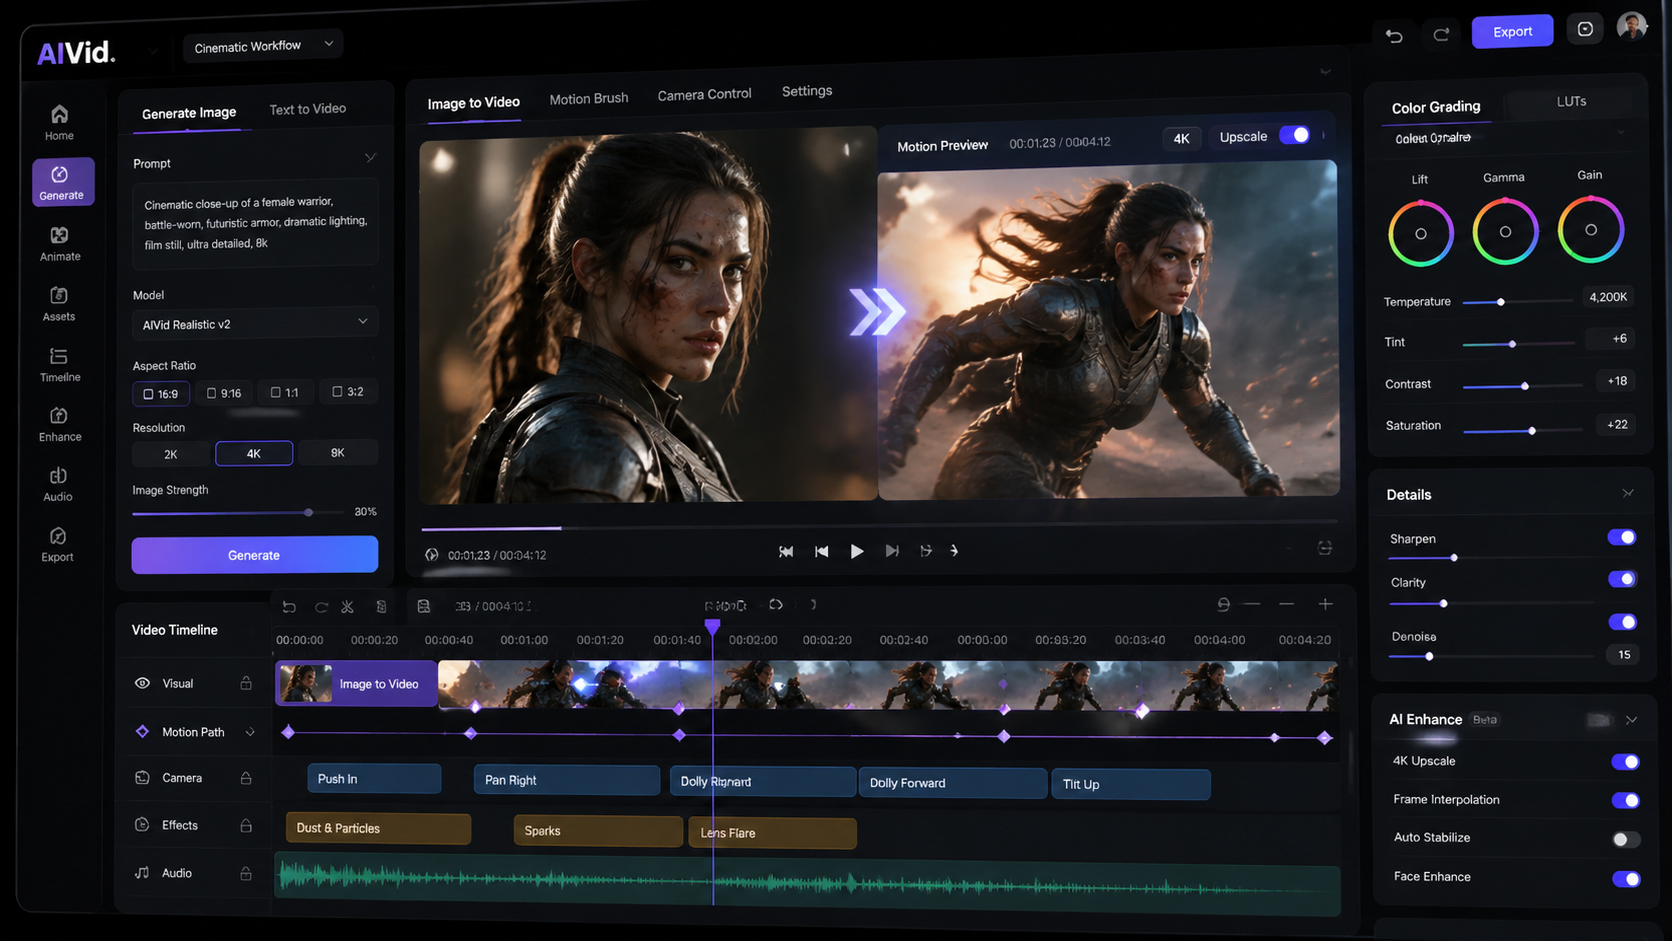Skip to the start of the preview
1672x941 pixels.
click(x=786, y=551)
